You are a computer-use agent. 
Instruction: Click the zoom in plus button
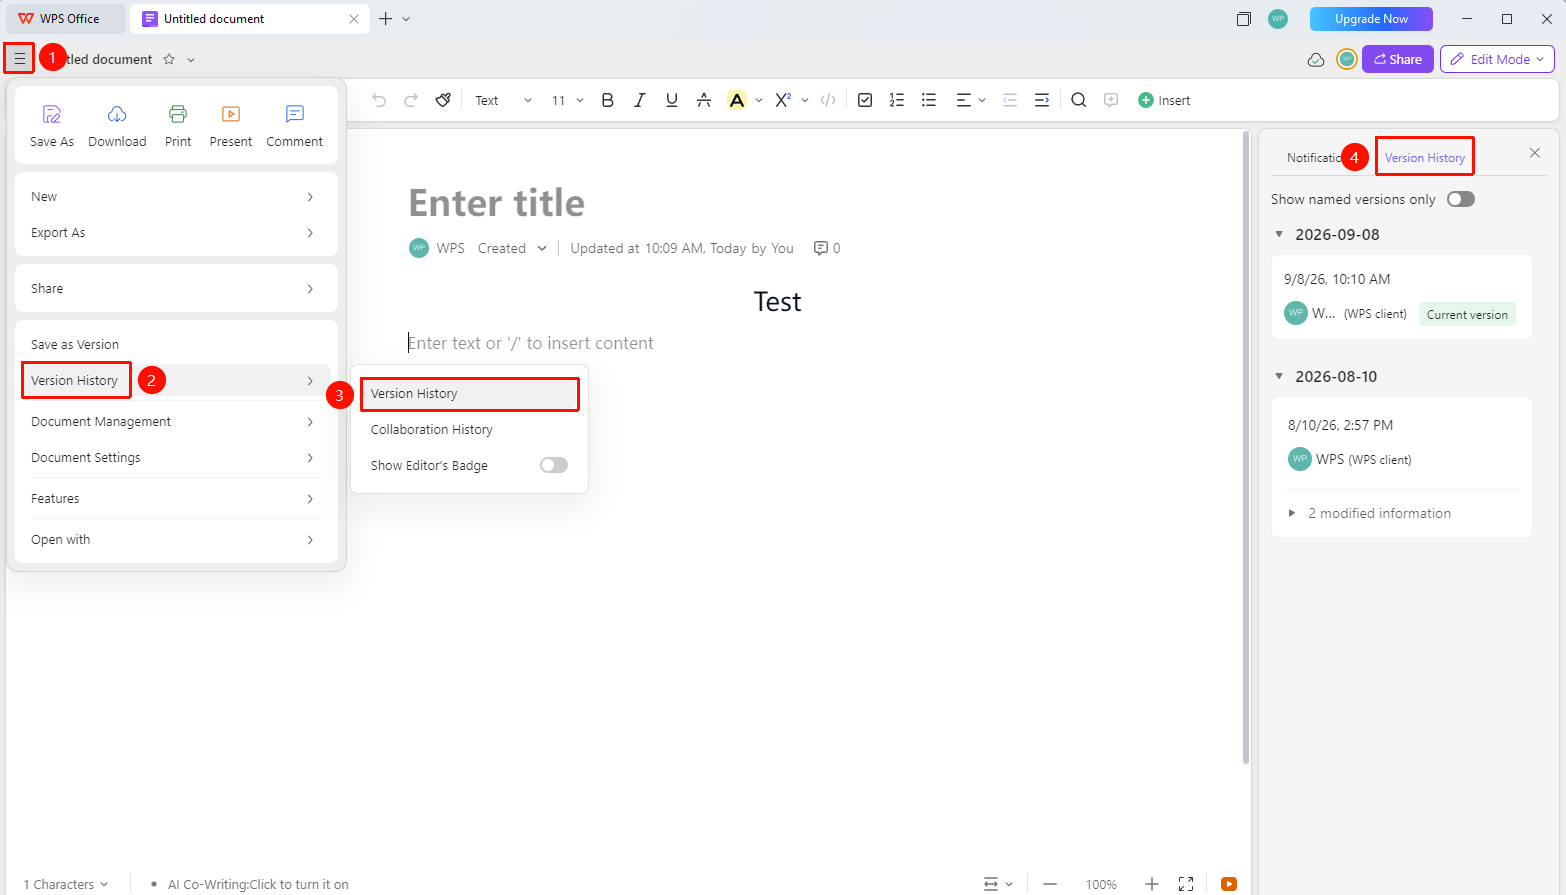pos(1152,884)
